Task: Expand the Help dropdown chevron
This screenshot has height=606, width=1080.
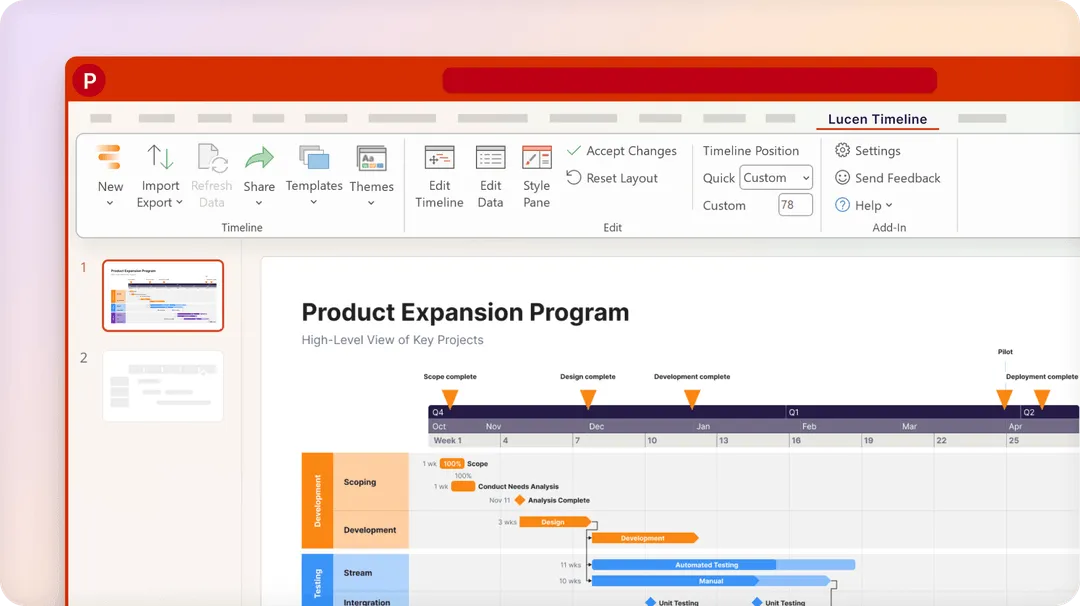Action: (889, 205)
